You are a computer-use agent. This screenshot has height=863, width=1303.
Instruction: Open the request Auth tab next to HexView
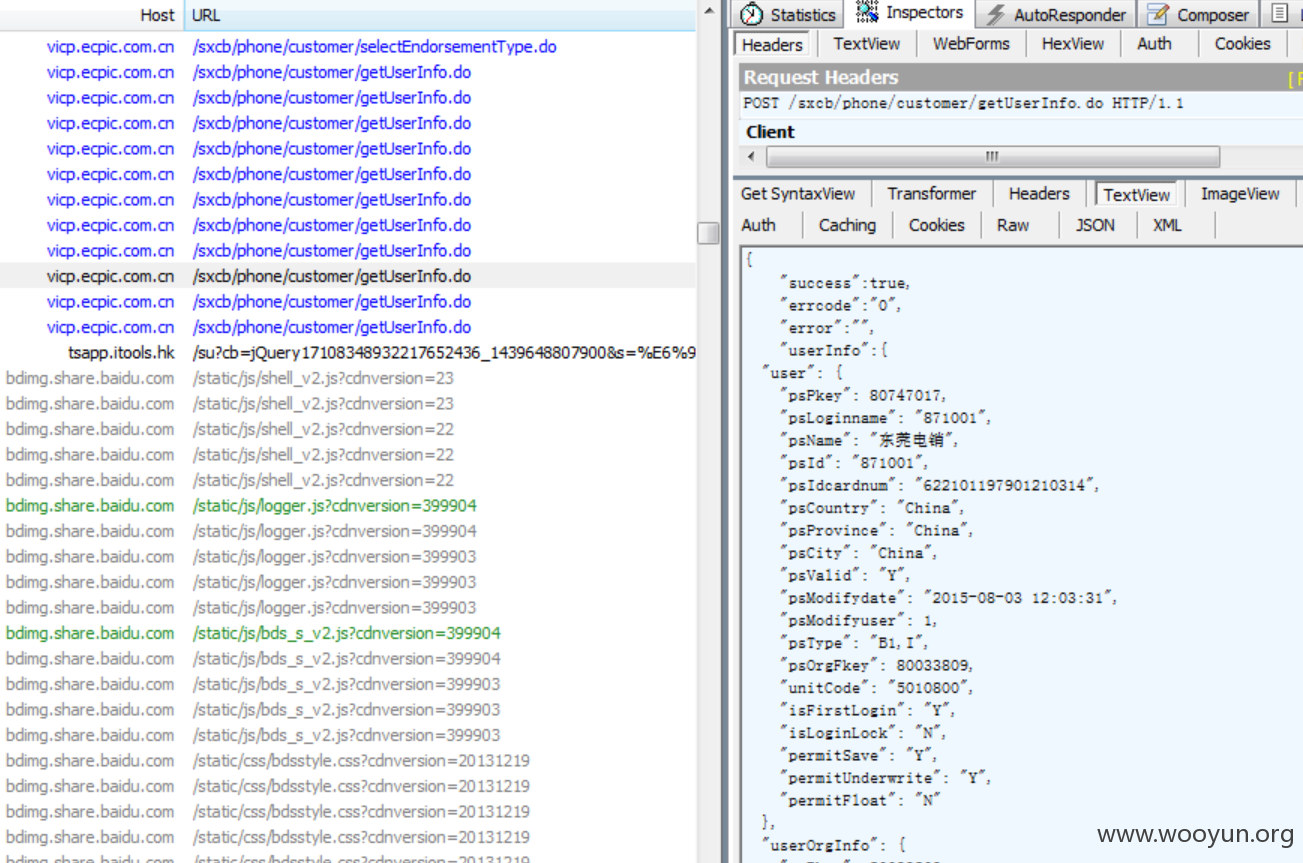pyautogui.click(x=1154, y=44)
